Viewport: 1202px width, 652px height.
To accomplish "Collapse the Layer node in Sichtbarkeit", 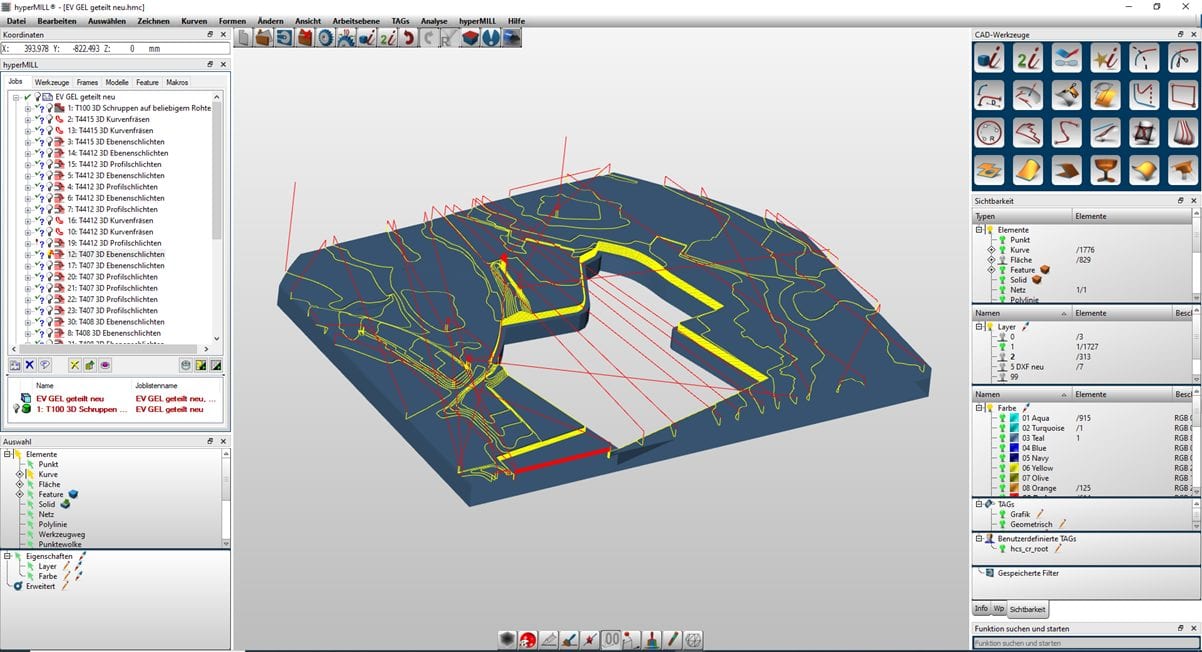I will click(x=979, y=327).
